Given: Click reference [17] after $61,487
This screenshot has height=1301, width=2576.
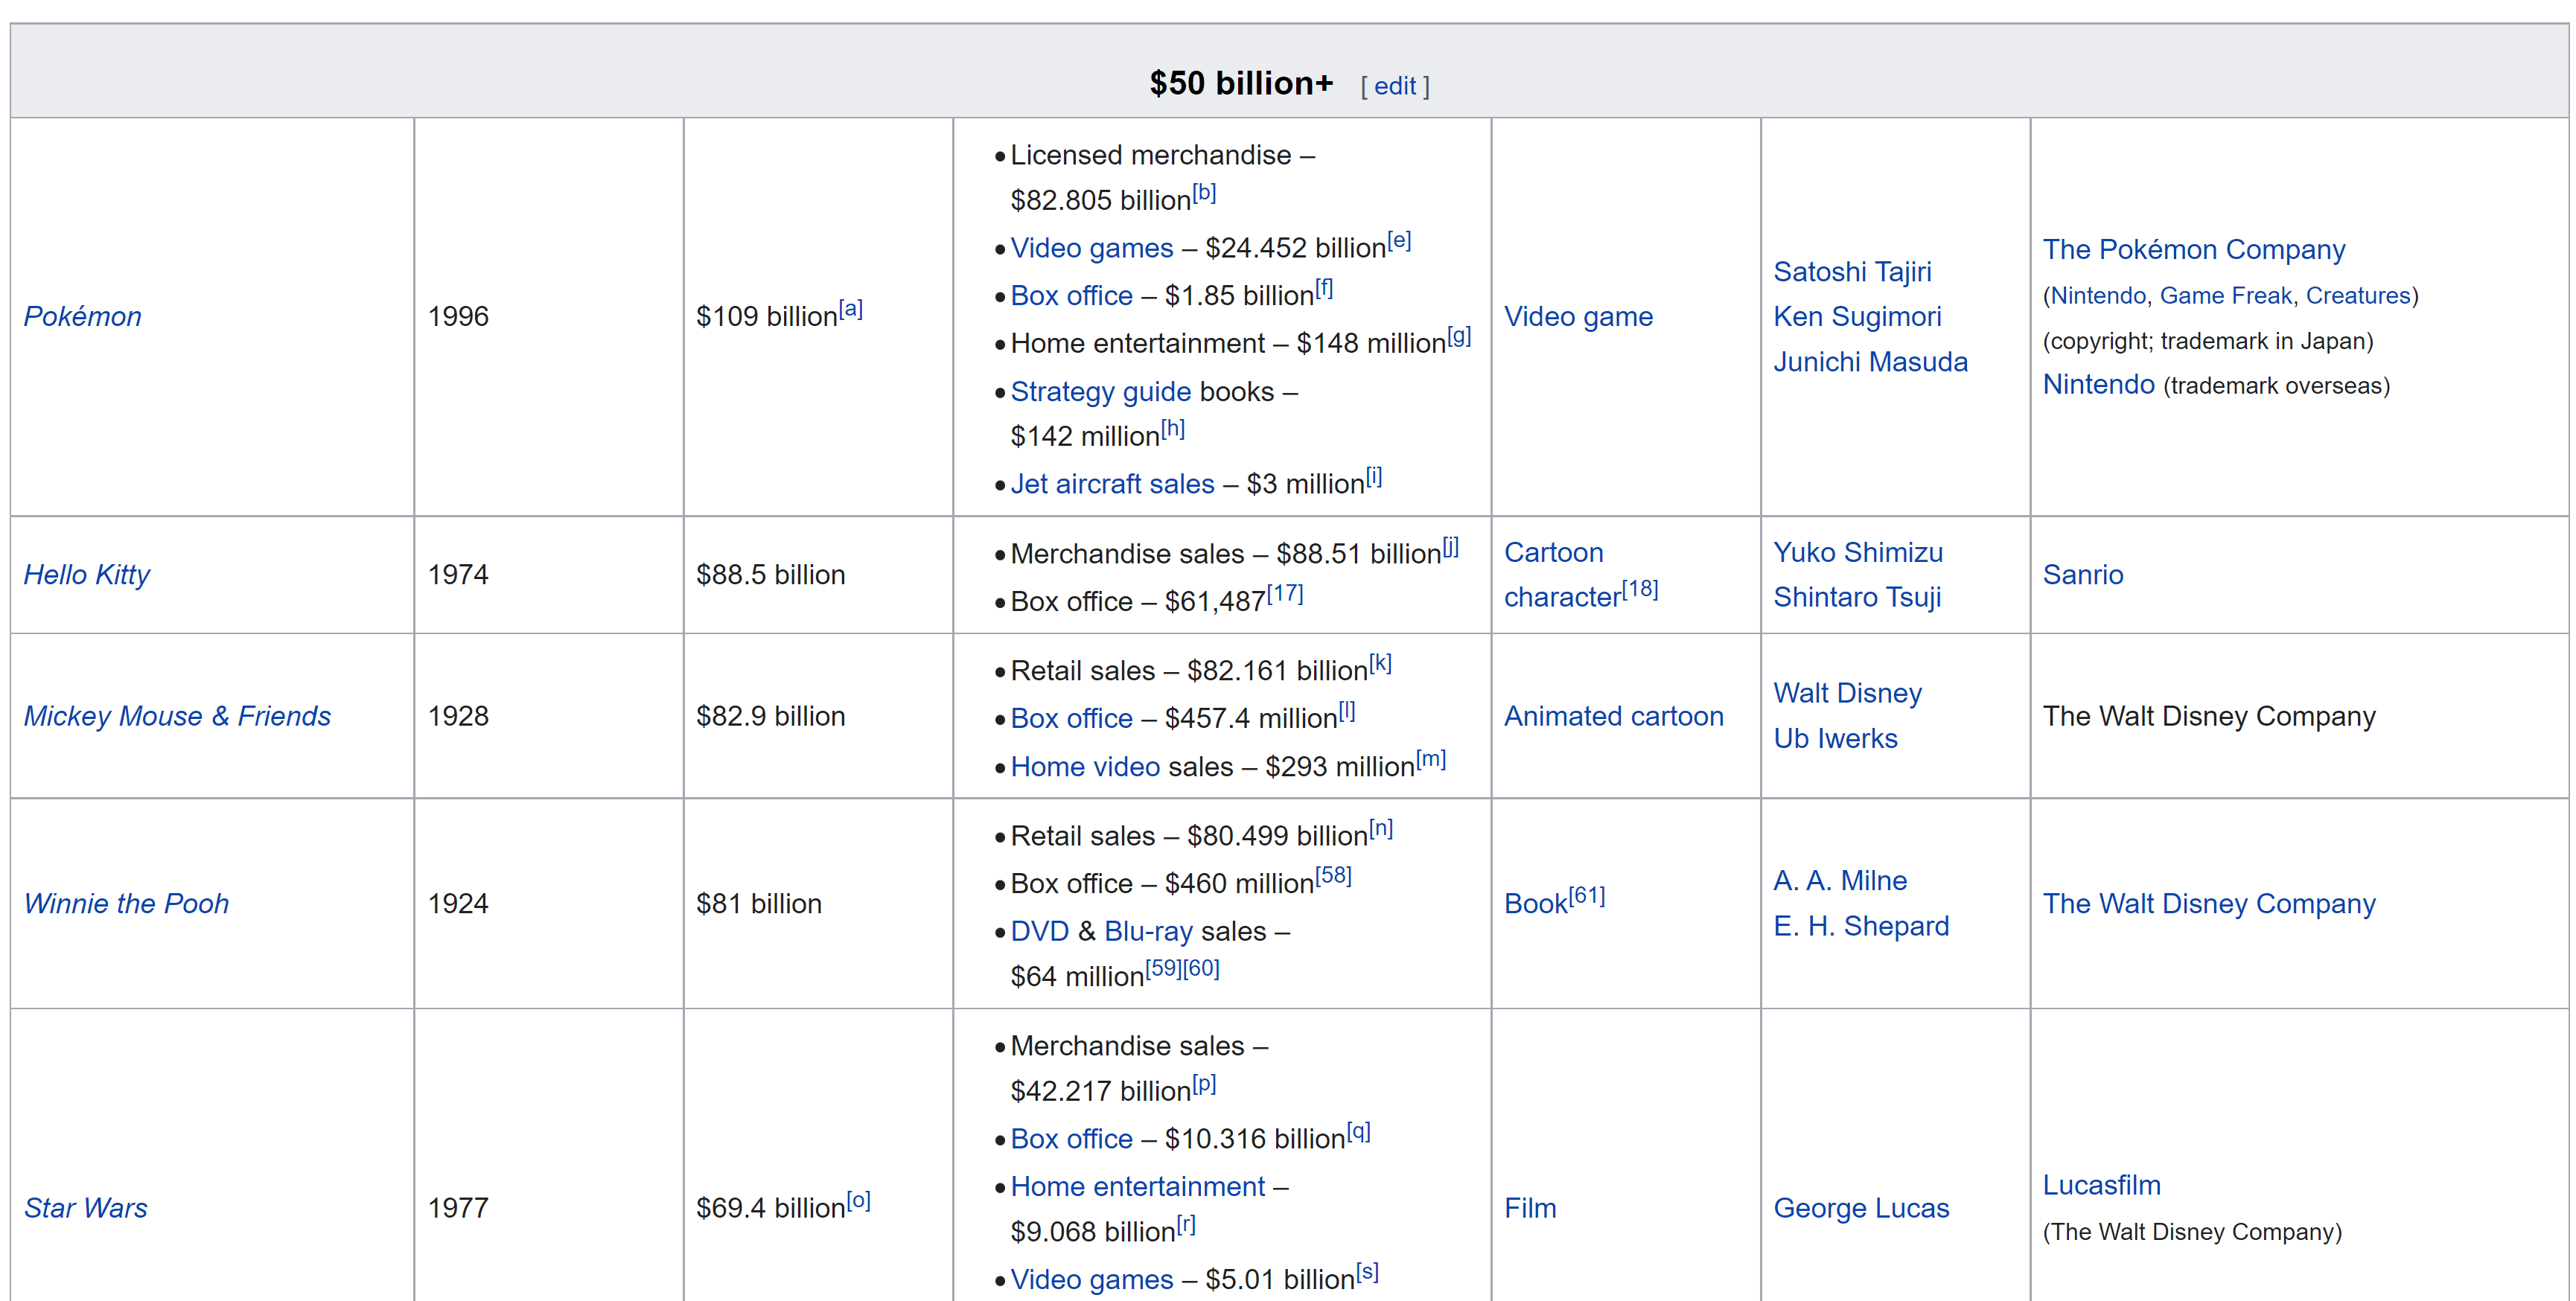Looking at the screenshot, I should (x=1285, y=593).
